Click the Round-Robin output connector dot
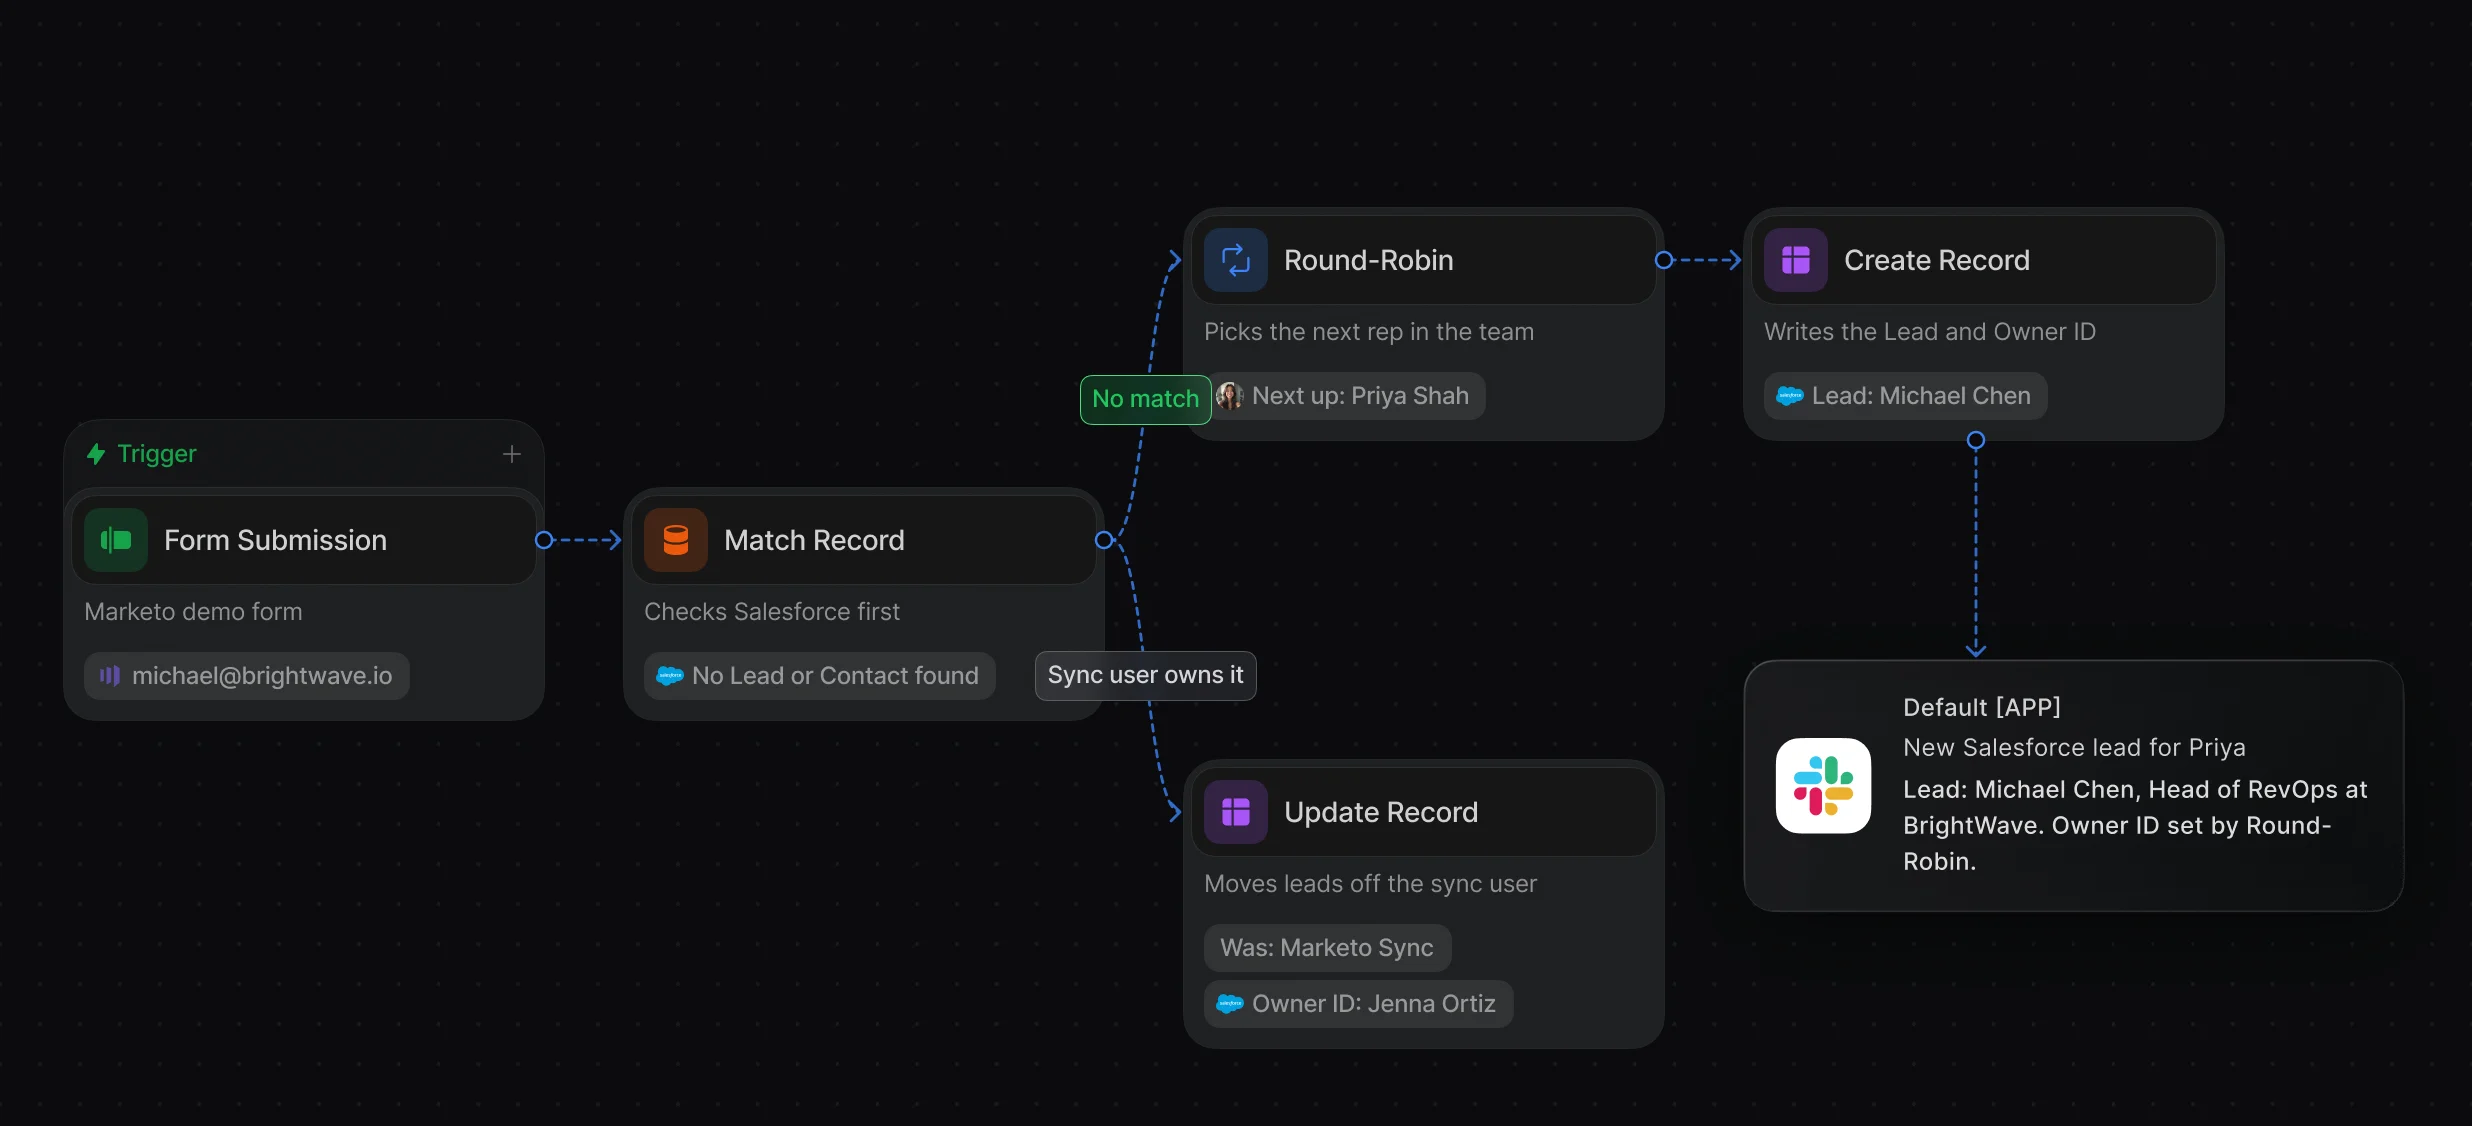The width and height of the screenshot is (2472, 1126). click(x=1664, y=260)
